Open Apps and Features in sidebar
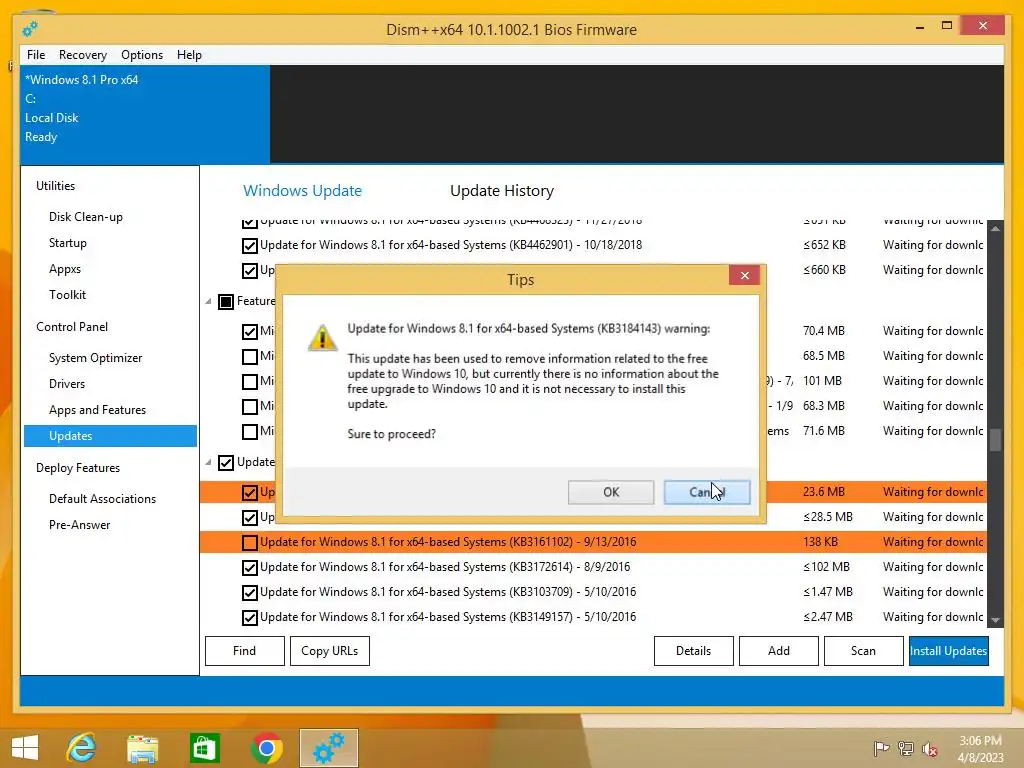Screen dimensions: 1024x768 pyautogui.click(x=97, y=410)
